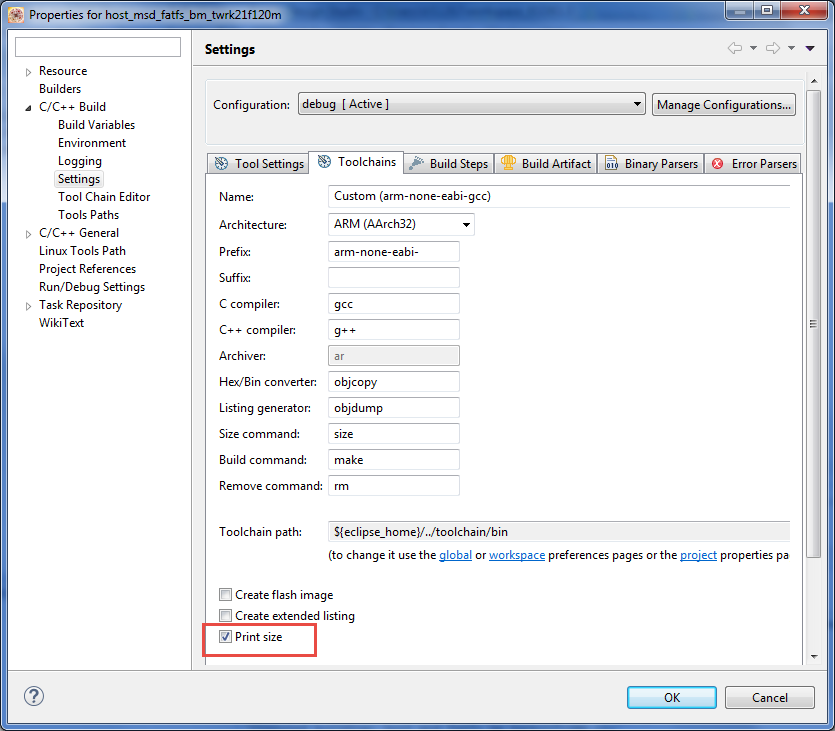
Task: Click the vertical scrollbar thumb in Settings
Action: coord(813,324)
